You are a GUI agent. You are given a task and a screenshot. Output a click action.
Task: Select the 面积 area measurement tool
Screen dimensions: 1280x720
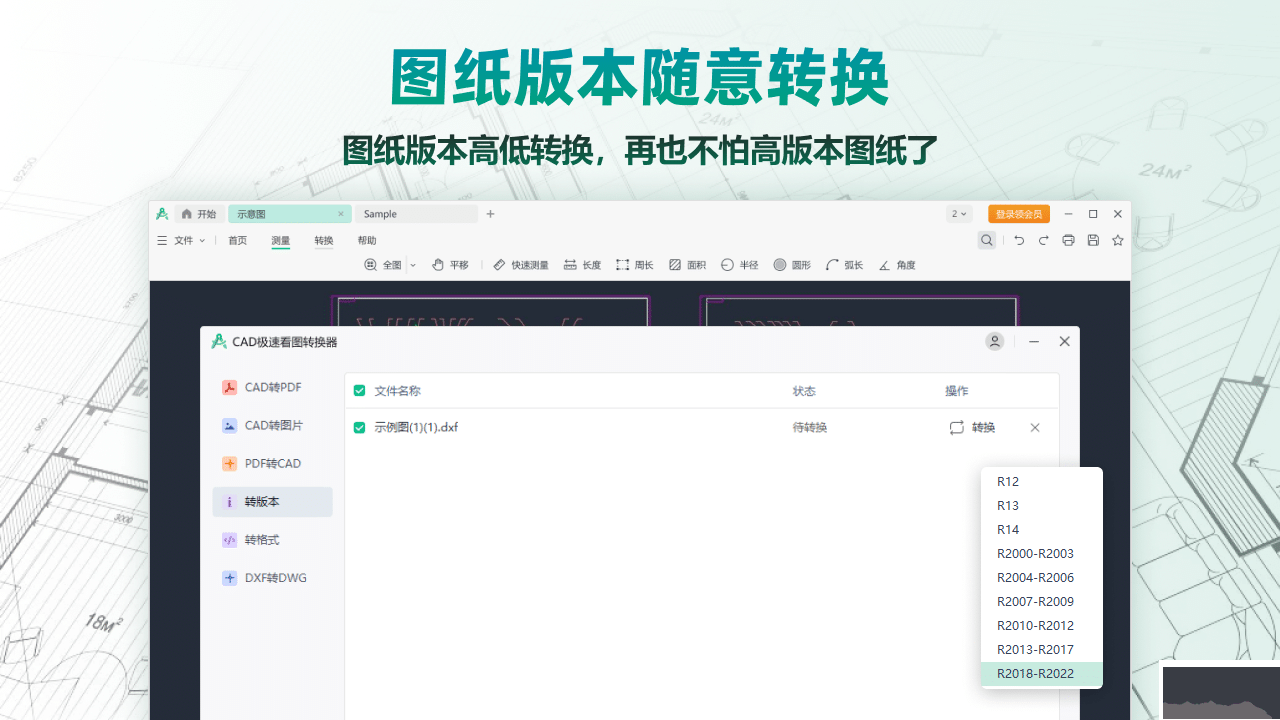point(687,264)
